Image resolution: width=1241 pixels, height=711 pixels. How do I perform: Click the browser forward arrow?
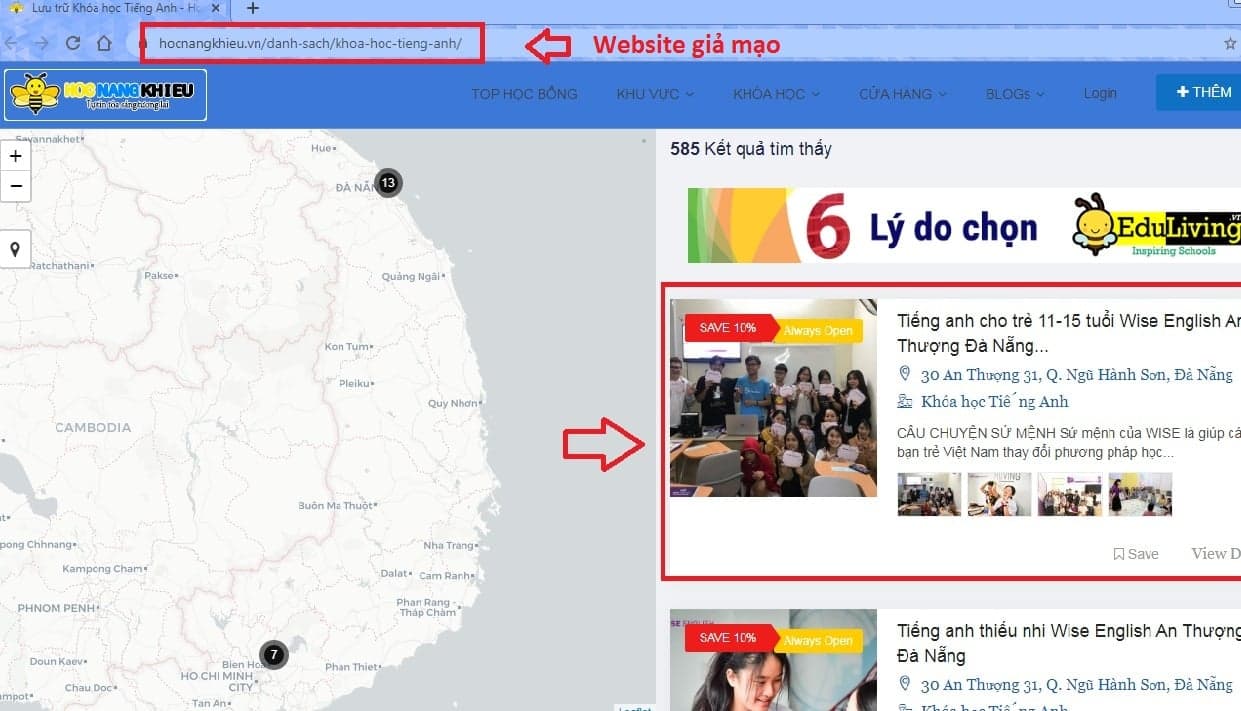click(41, 43)
